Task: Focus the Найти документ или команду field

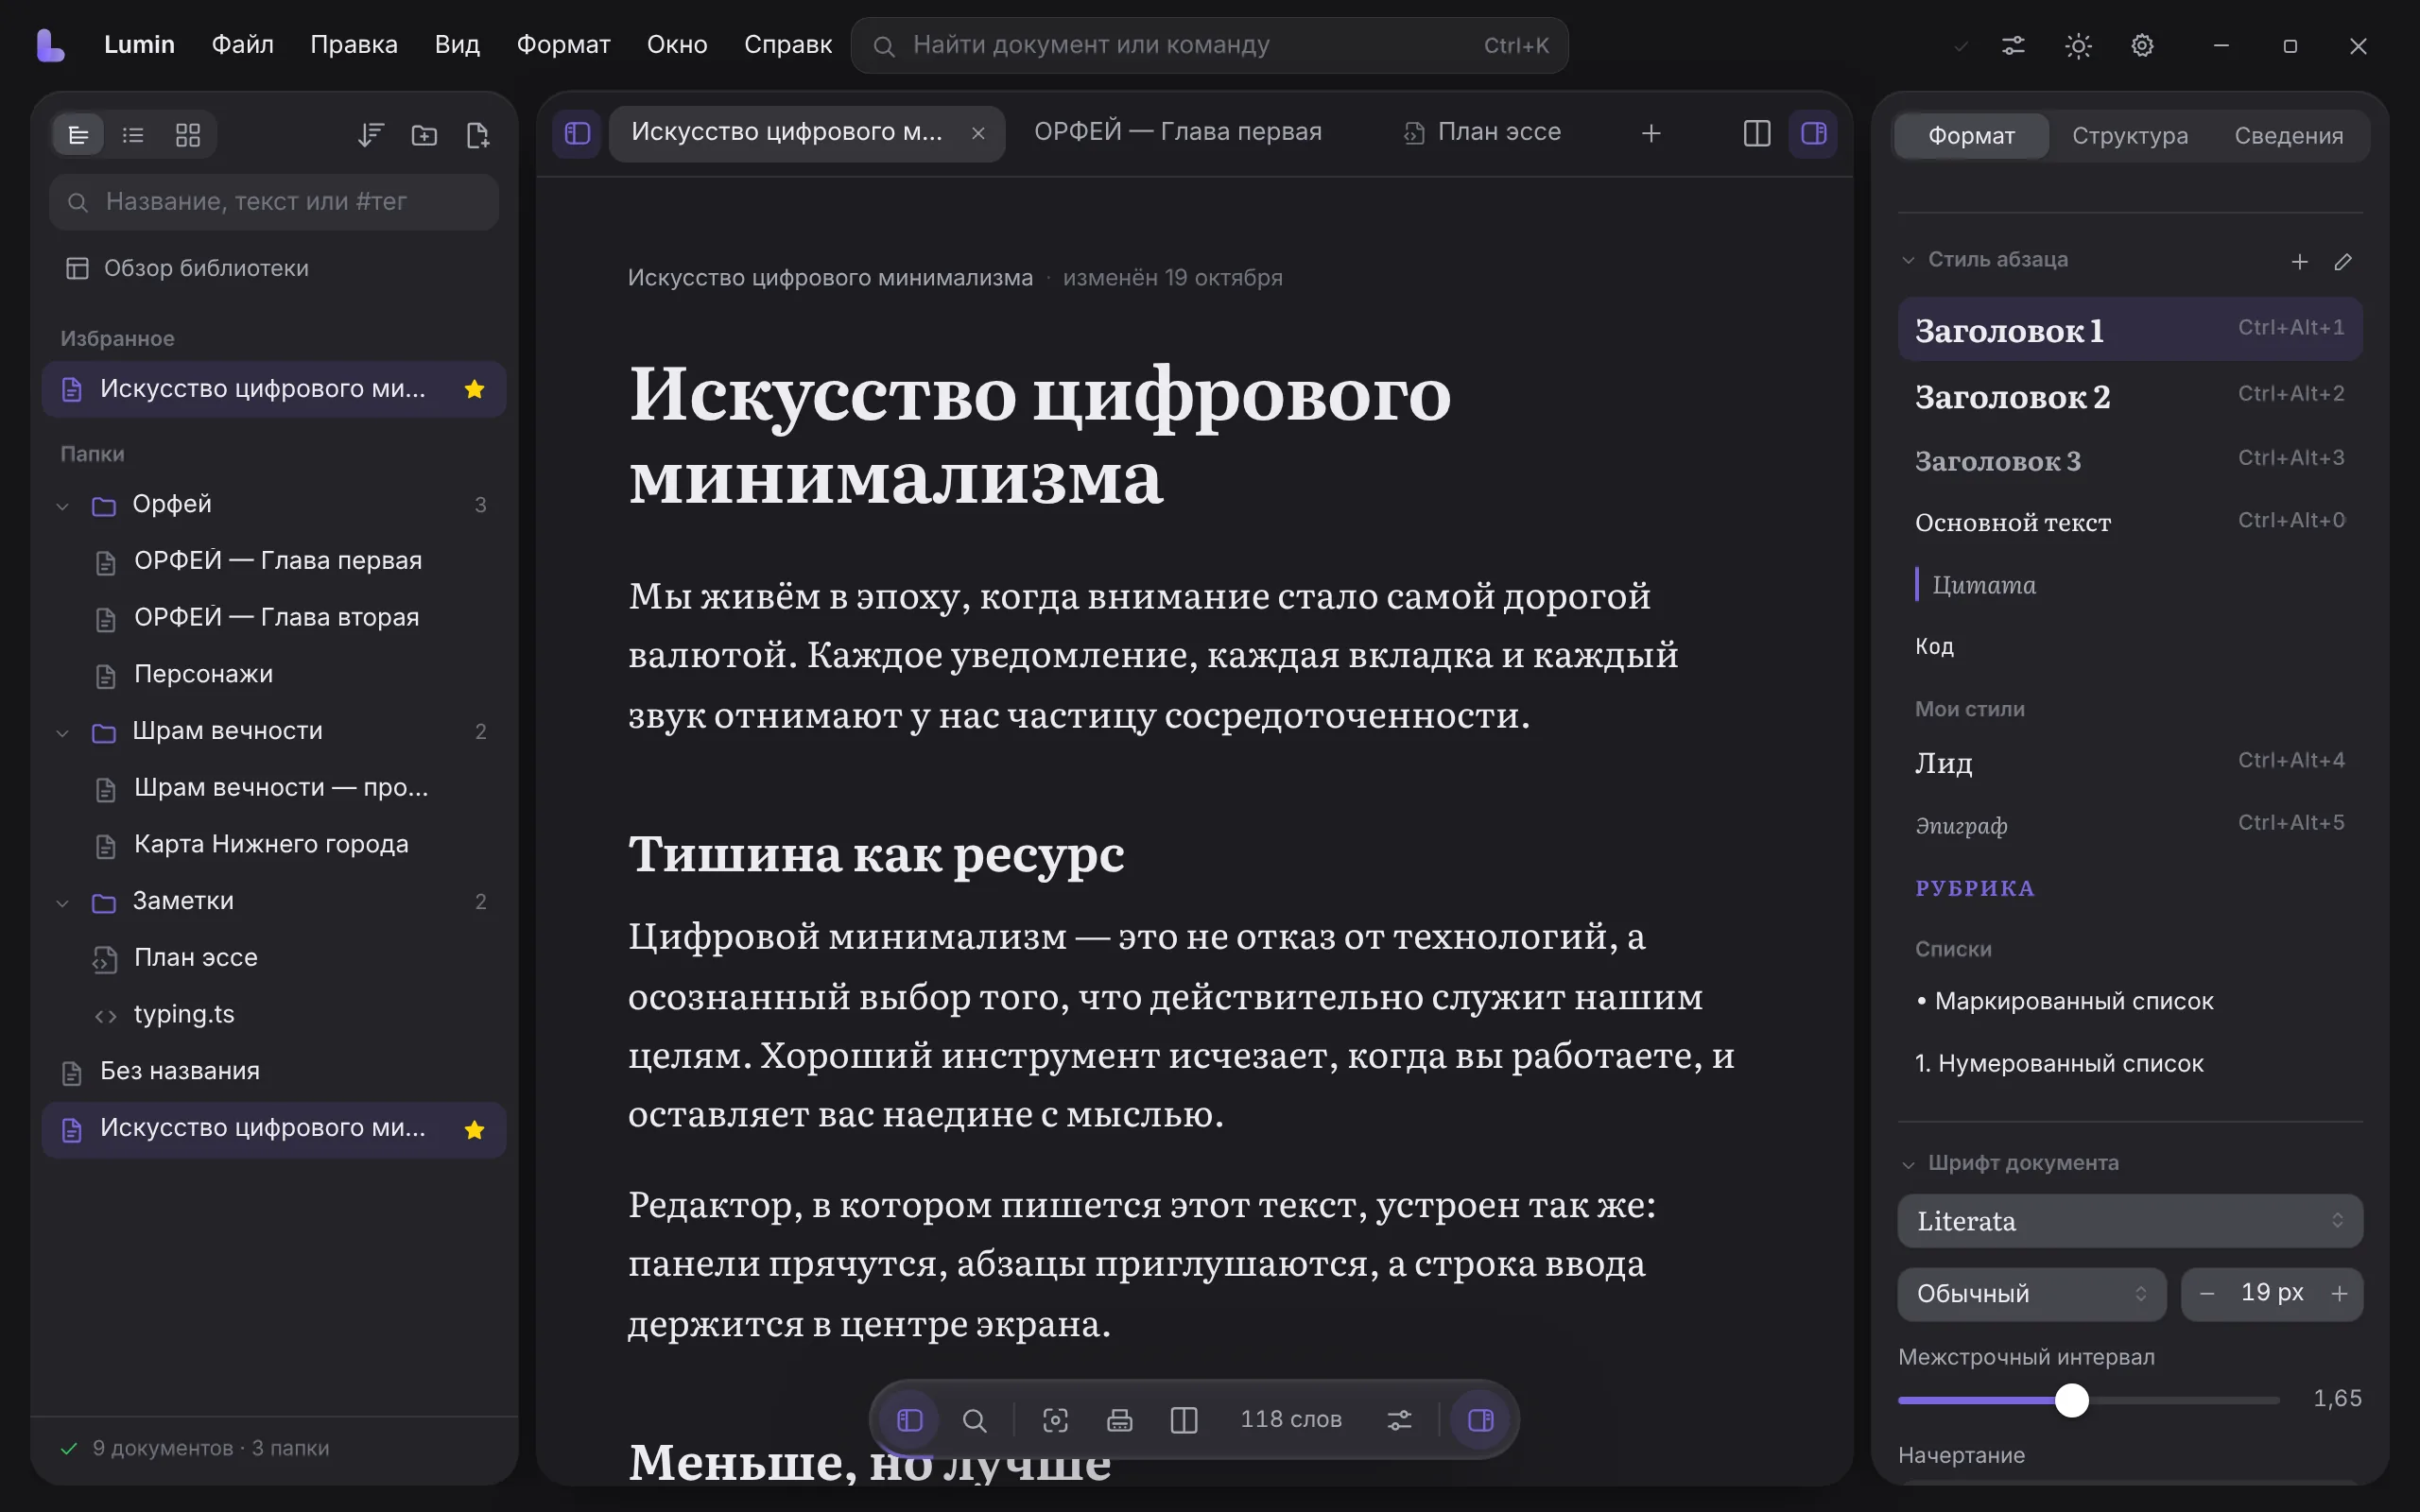Action: (1209, 45)
